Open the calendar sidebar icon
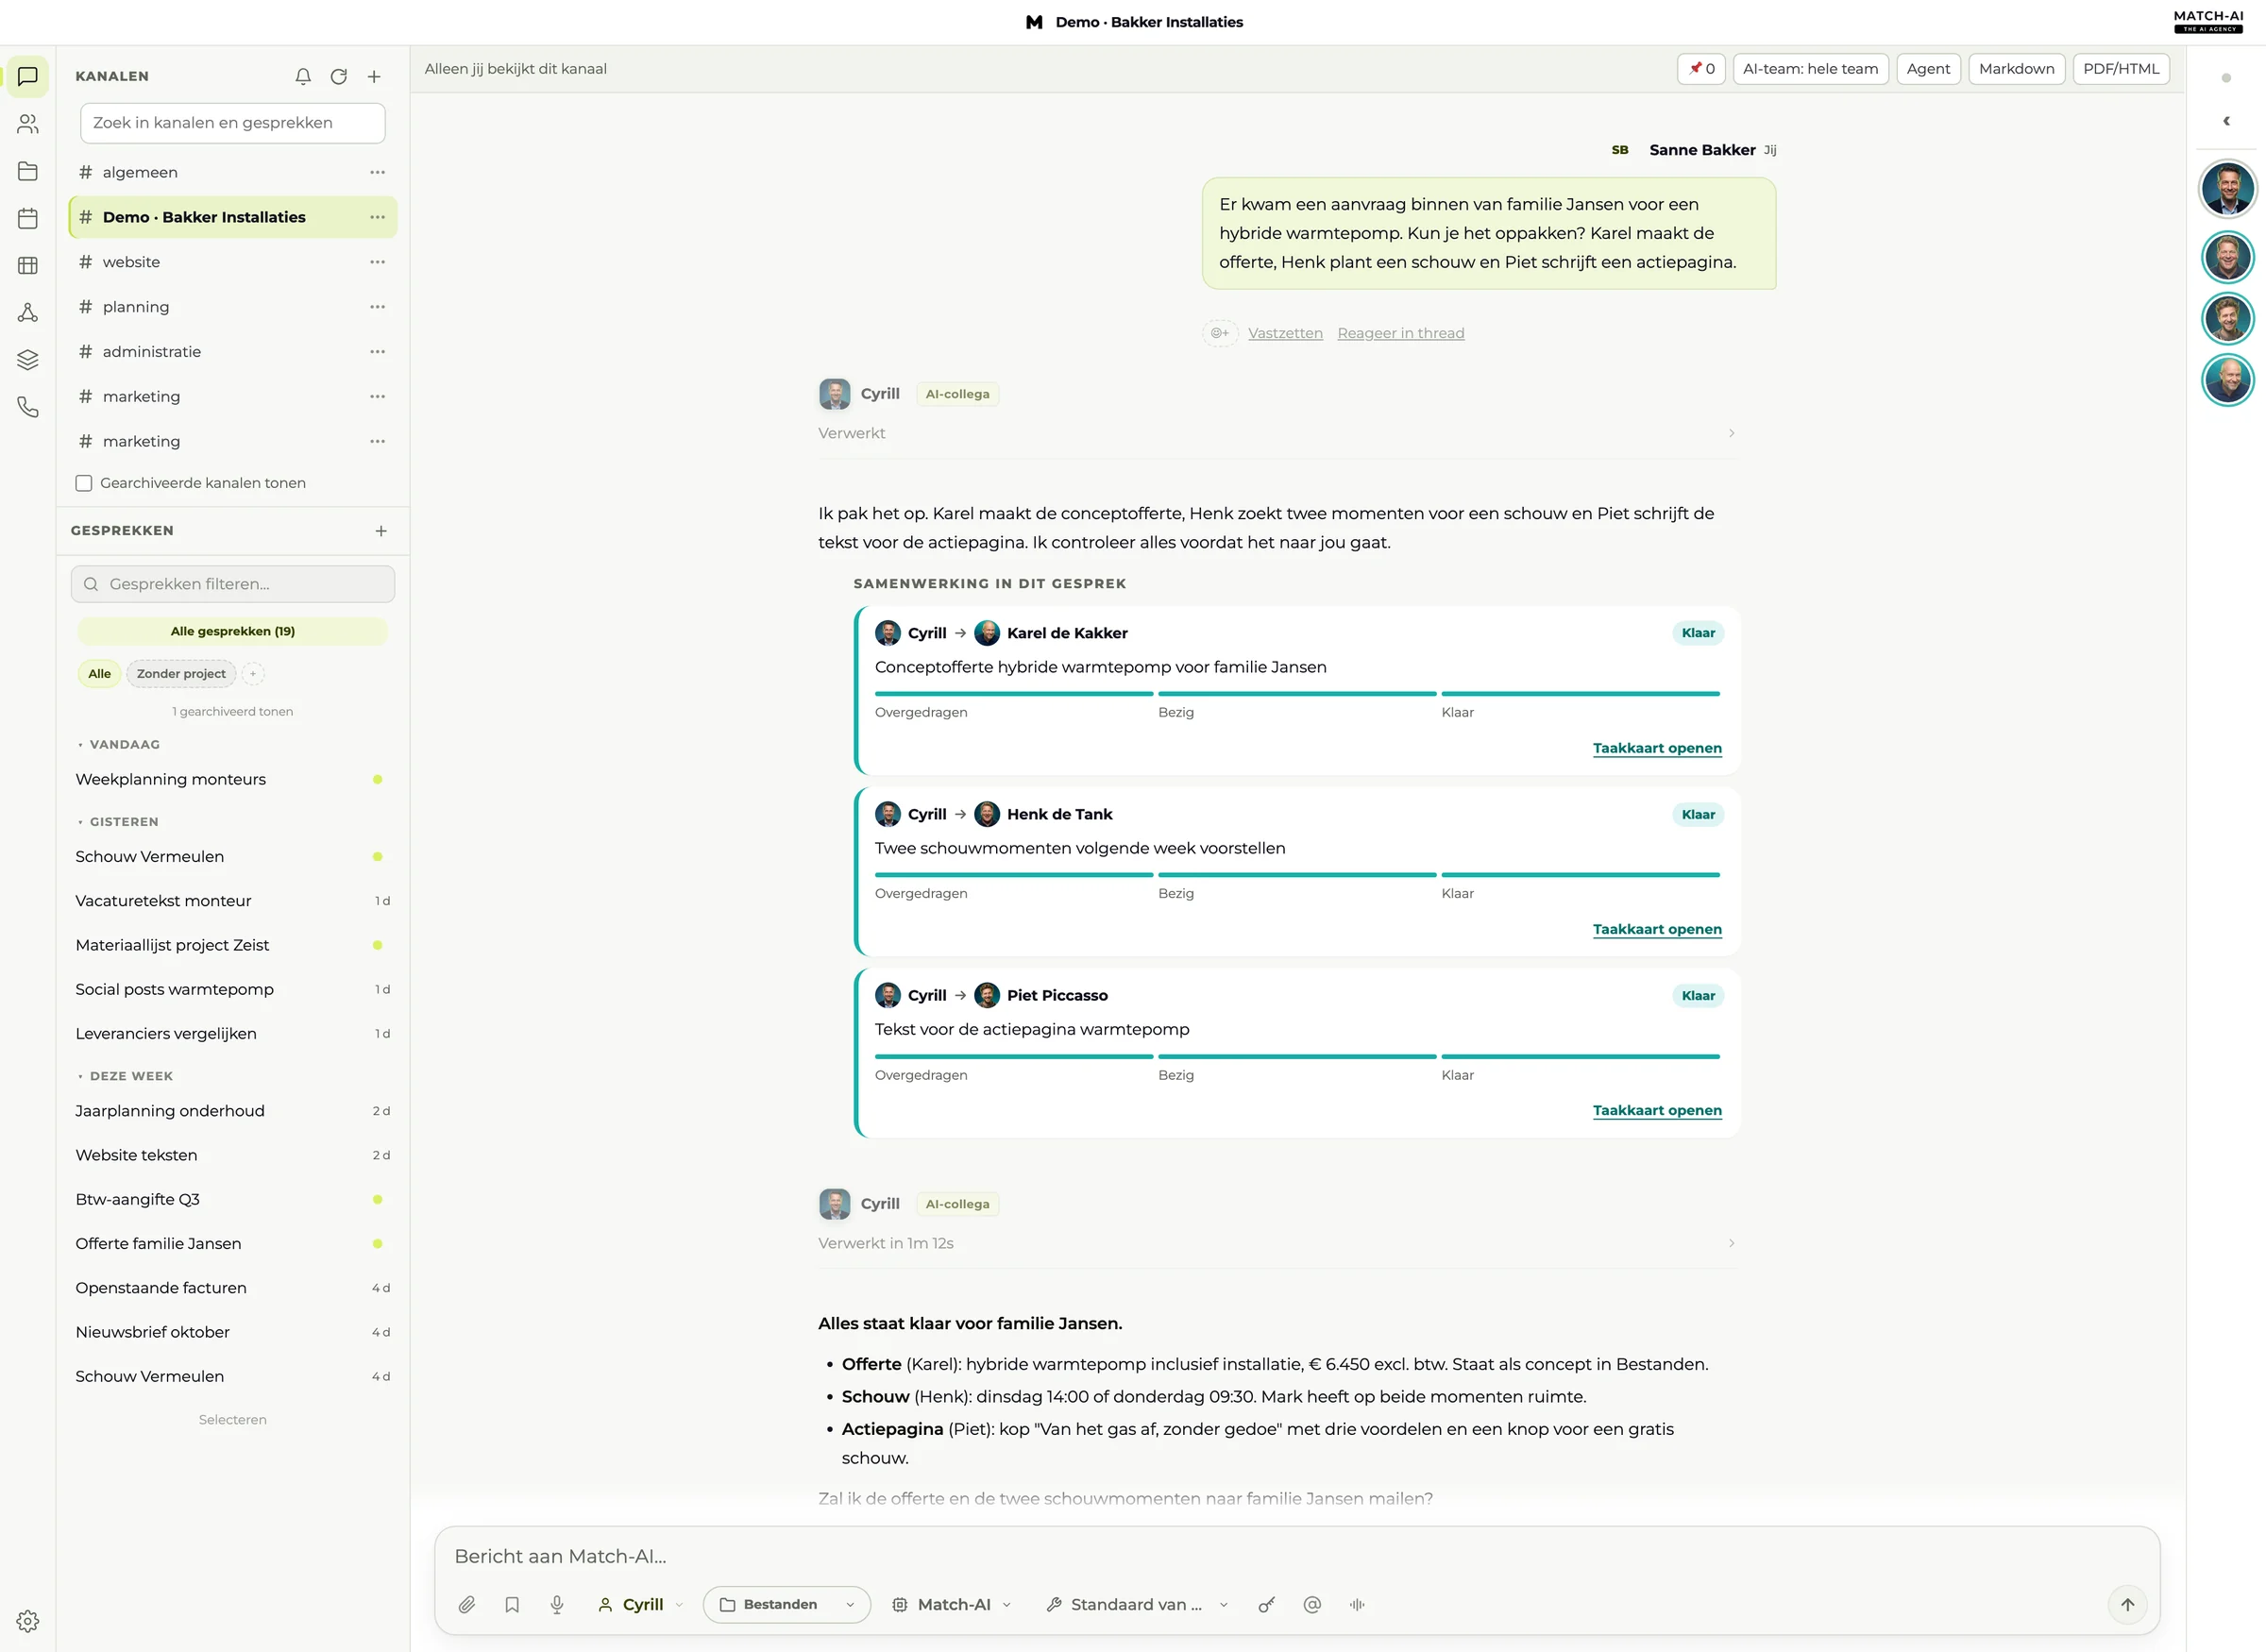The height and width of the screenshot is (1652, 2266). pyautogui.click(x=28, y=218)
